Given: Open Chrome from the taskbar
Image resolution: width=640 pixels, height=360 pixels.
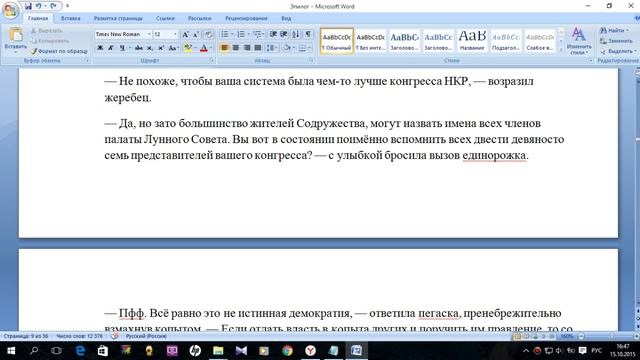Looking at the screenshot, I should [287, 351].
